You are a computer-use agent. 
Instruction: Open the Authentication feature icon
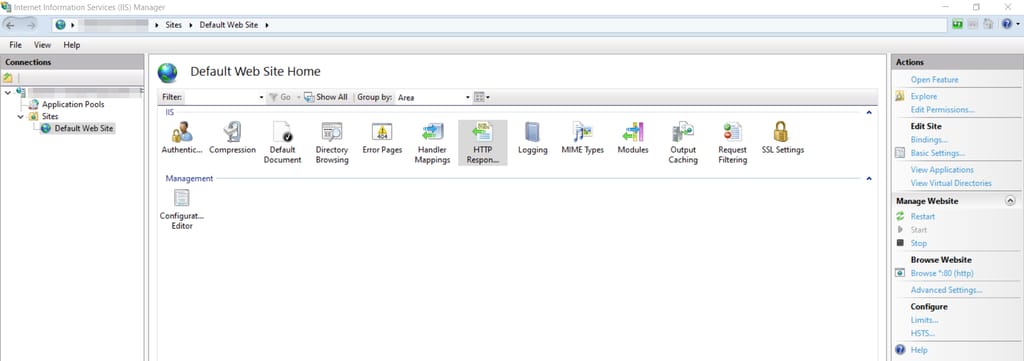pyautogui.click(x=182, y=138)
